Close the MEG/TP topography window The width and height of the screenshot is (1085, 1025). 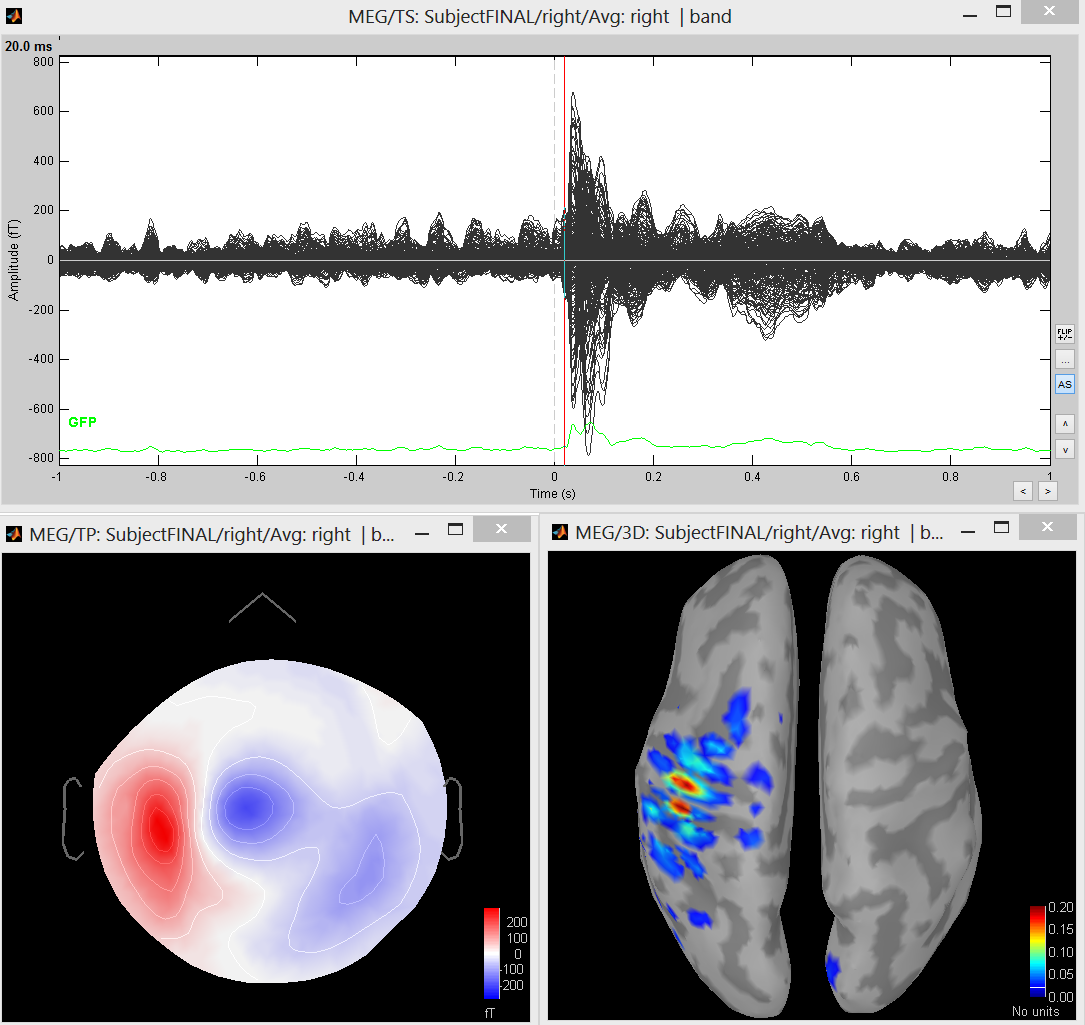pyautogui.click(x=501, y=529)
